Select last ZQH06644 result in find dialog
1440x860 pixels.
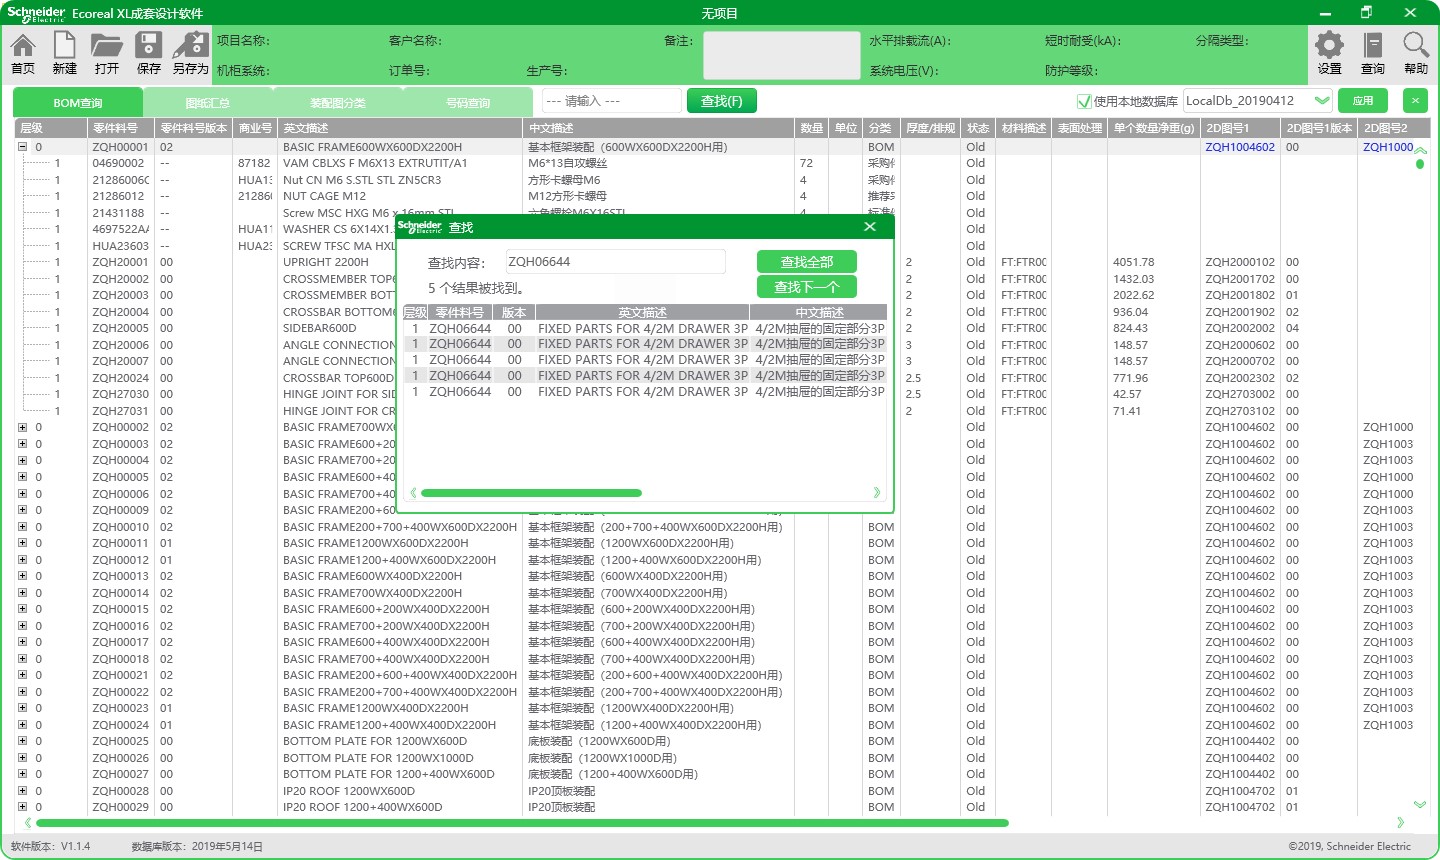pos(644,392)
